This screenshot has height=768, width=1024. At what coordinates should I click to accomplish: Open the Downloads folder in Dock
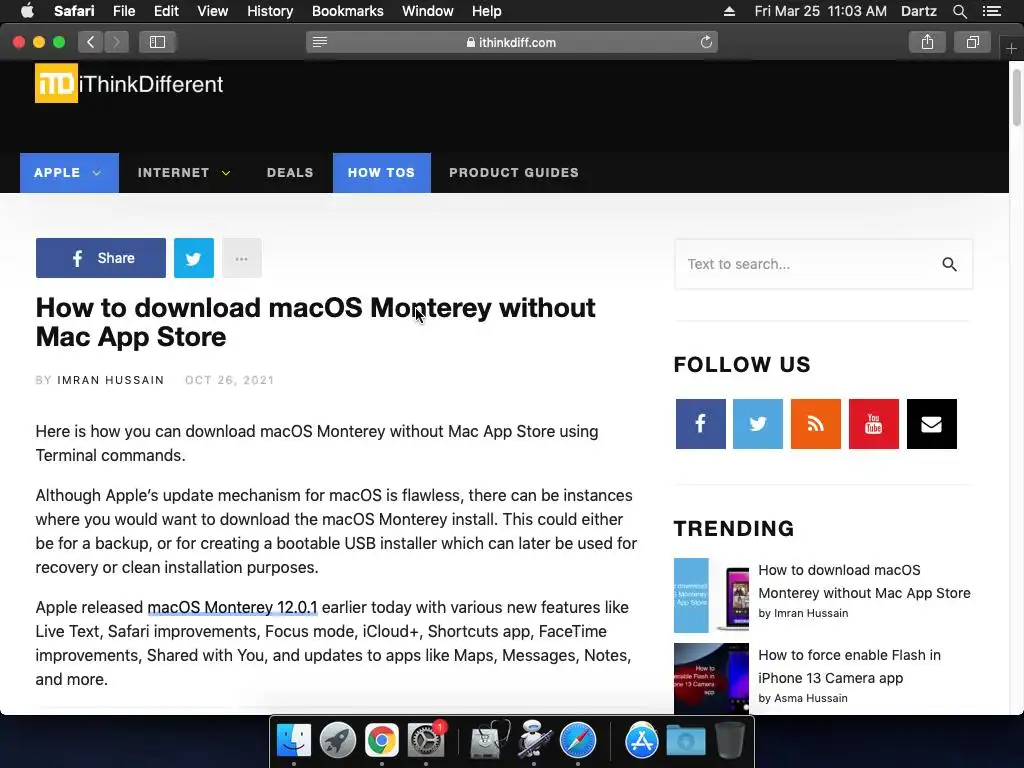(x=686, y=741)
